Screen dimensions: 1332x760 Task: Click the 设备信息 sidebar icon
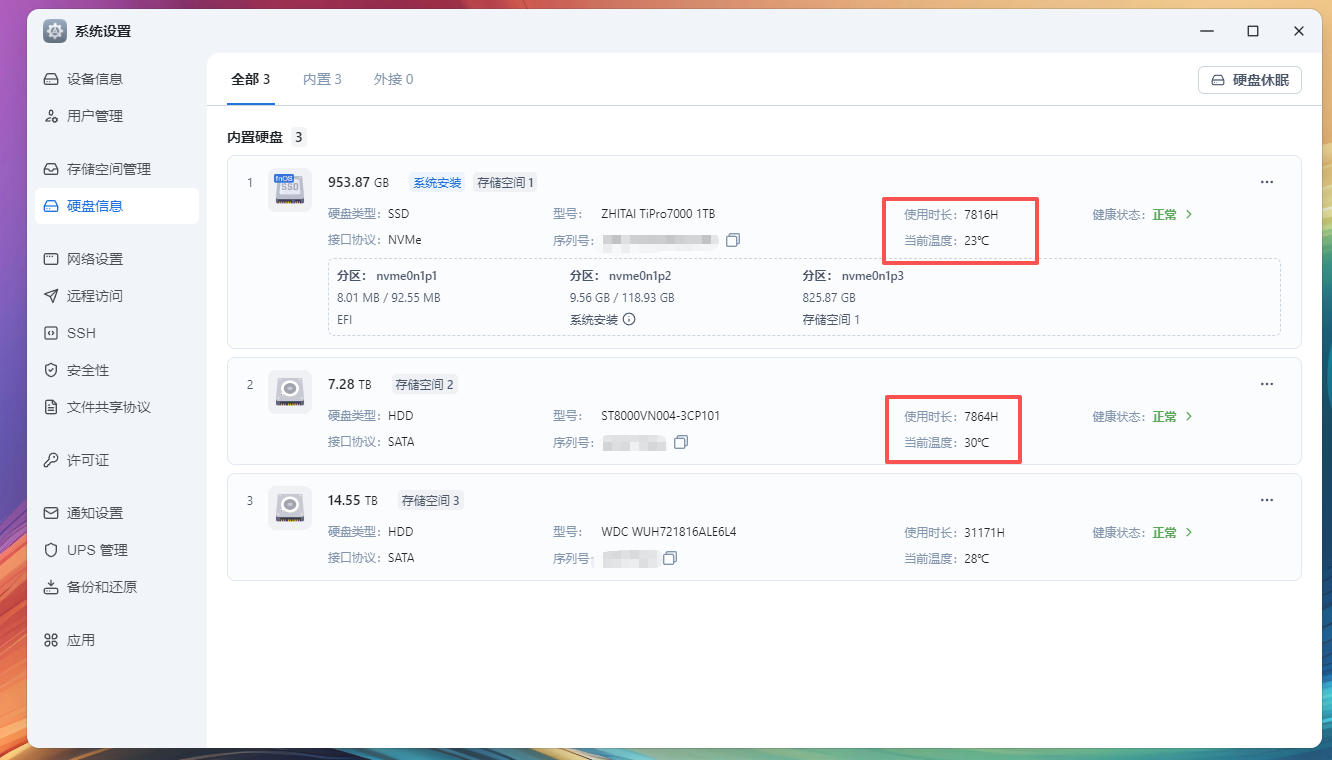(x=51, y=79)
